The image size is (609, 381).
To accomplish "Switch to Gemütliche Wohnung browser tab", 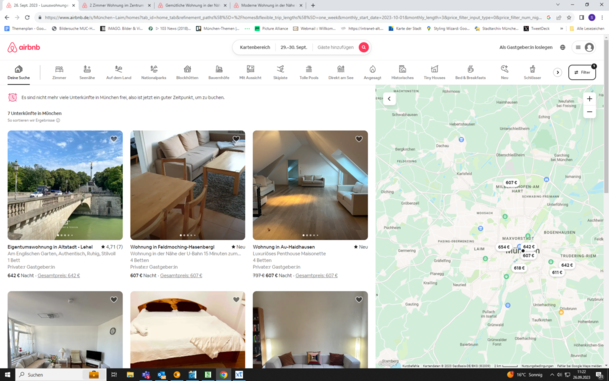I will 192,5.
